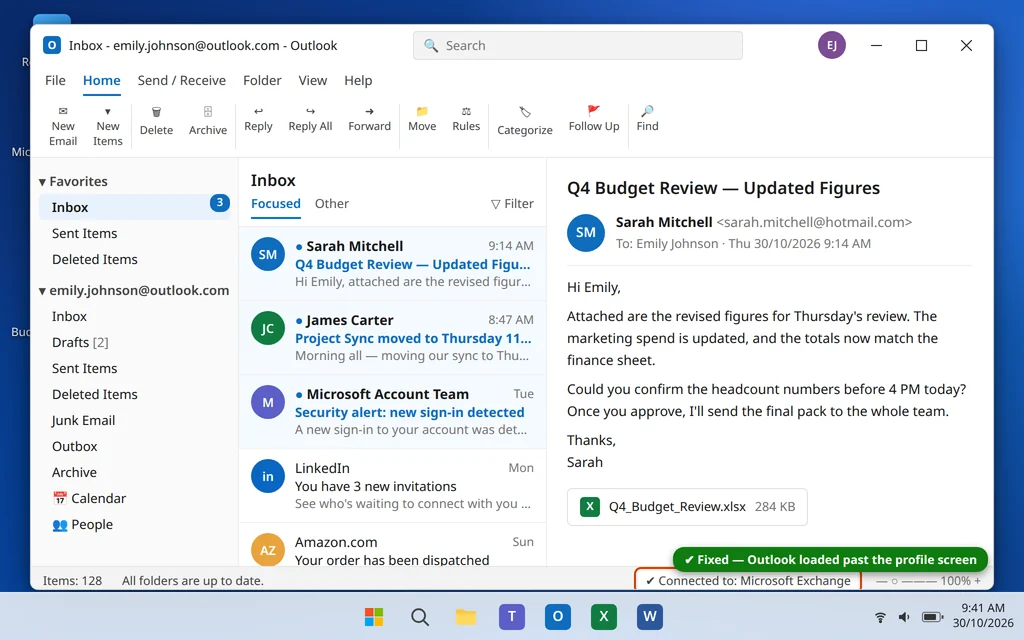Switch to the Home ribbon tab
Screen dimensions: 1024x640
click(x=101, y=80)
